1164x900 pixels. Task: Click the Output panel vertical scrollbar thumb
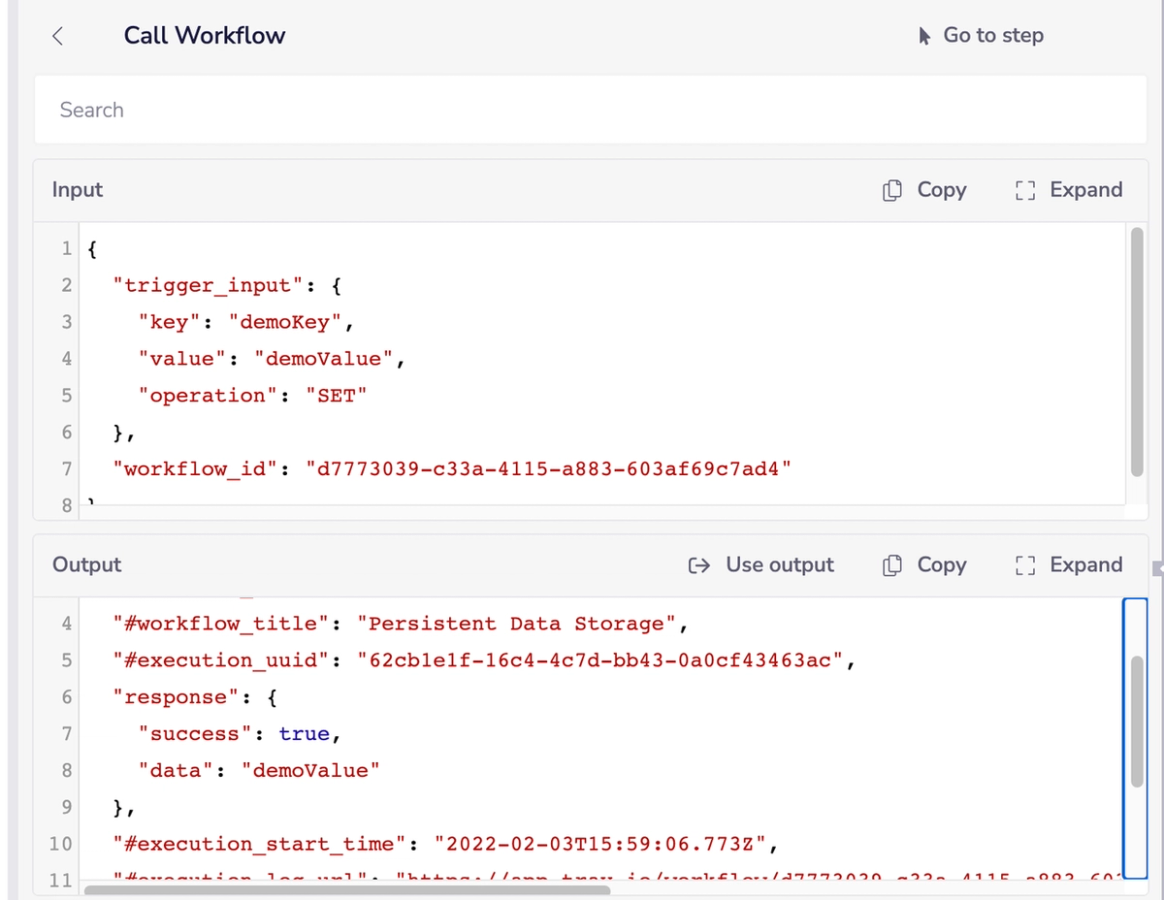click(1137, 721)
